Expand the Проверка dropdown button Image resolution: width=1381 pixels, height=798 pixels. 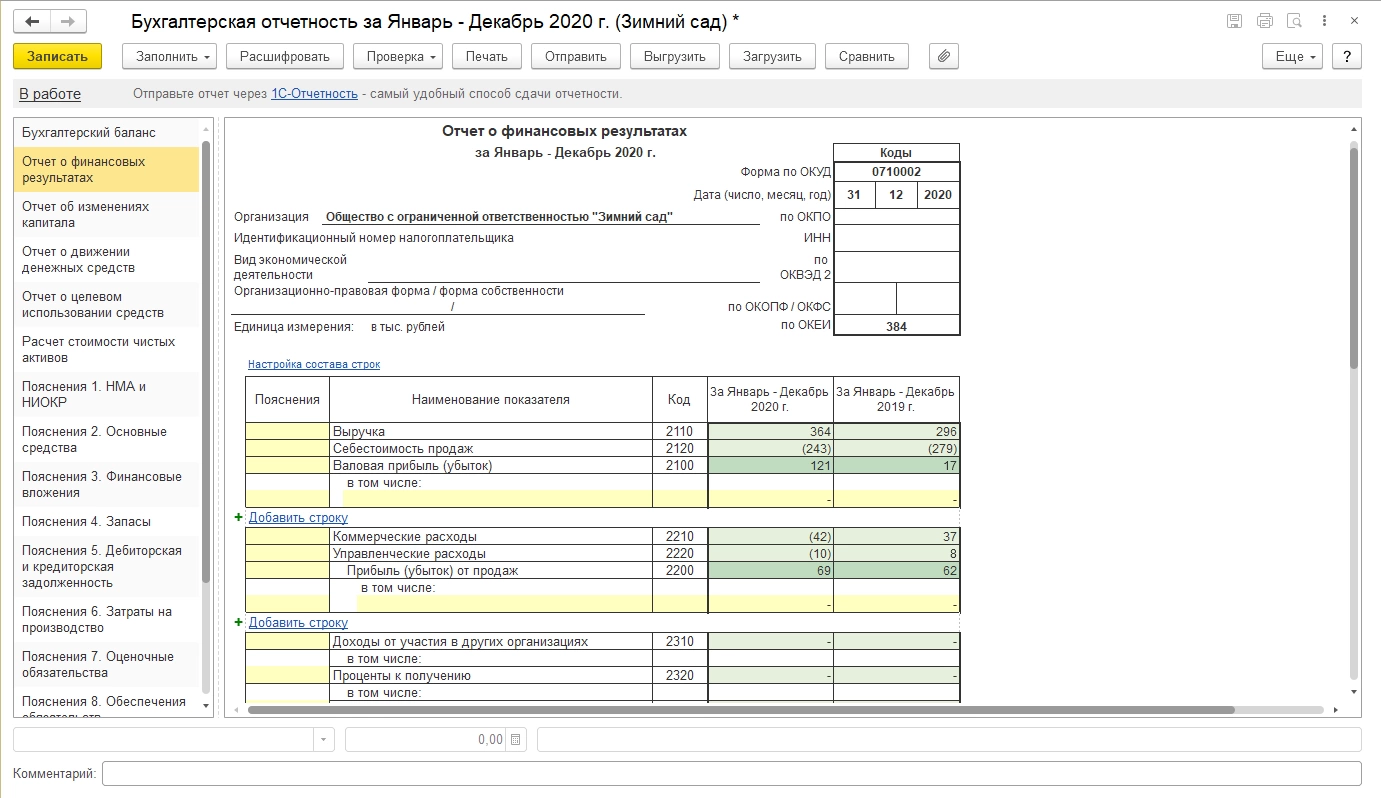397,57
